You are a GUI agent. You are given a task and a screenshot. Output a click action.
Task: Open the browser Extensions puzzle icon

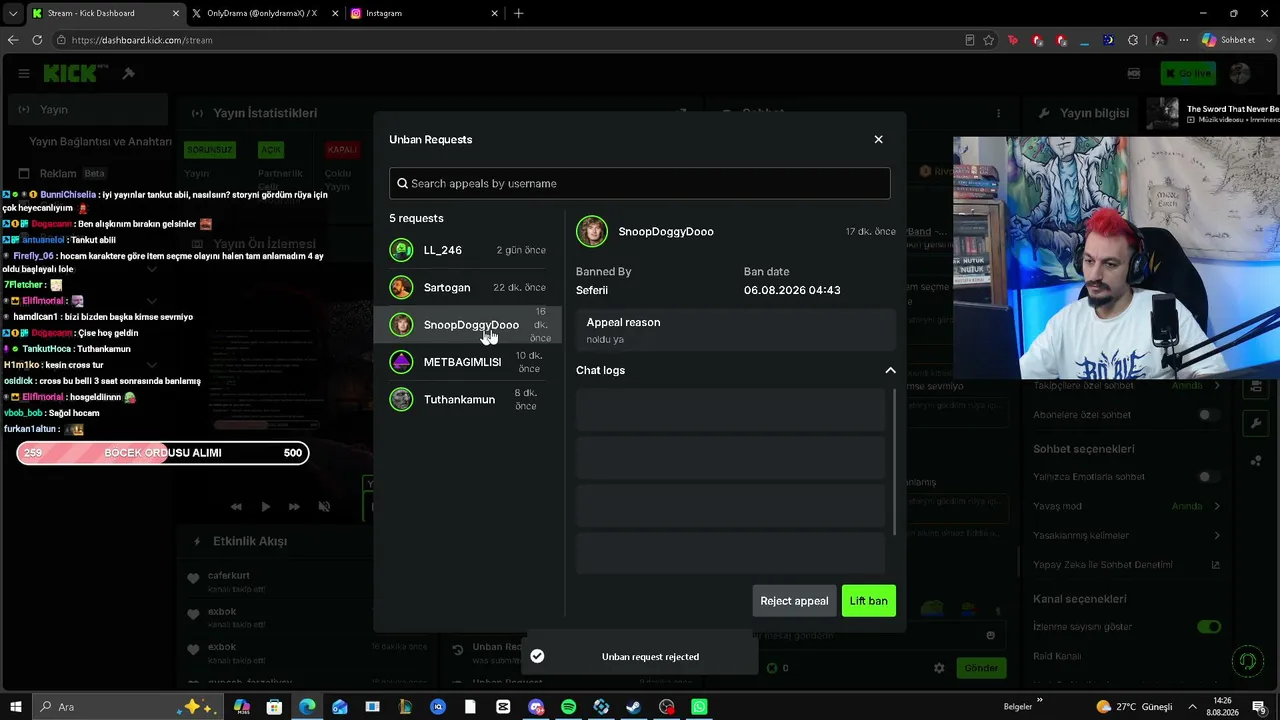coord(1133,40)
